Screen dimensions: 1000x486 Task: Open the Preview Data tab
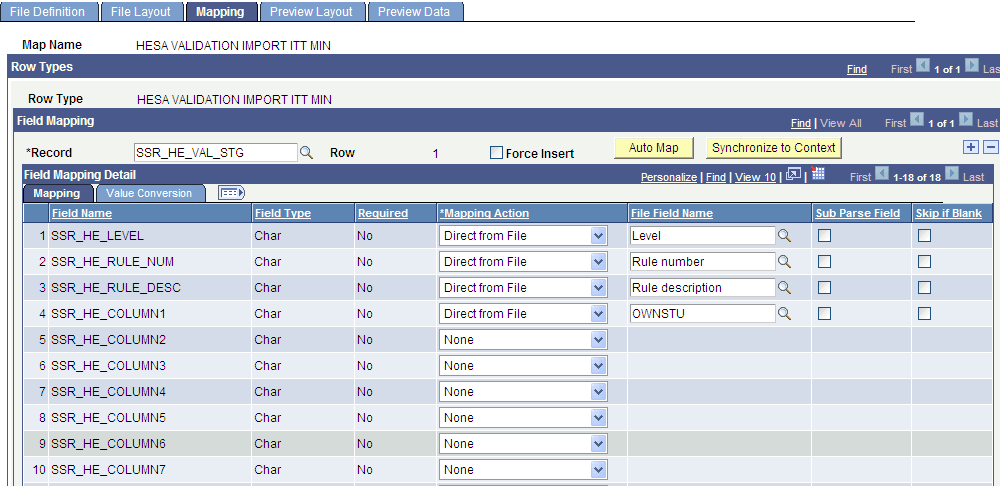pos(415,11)
